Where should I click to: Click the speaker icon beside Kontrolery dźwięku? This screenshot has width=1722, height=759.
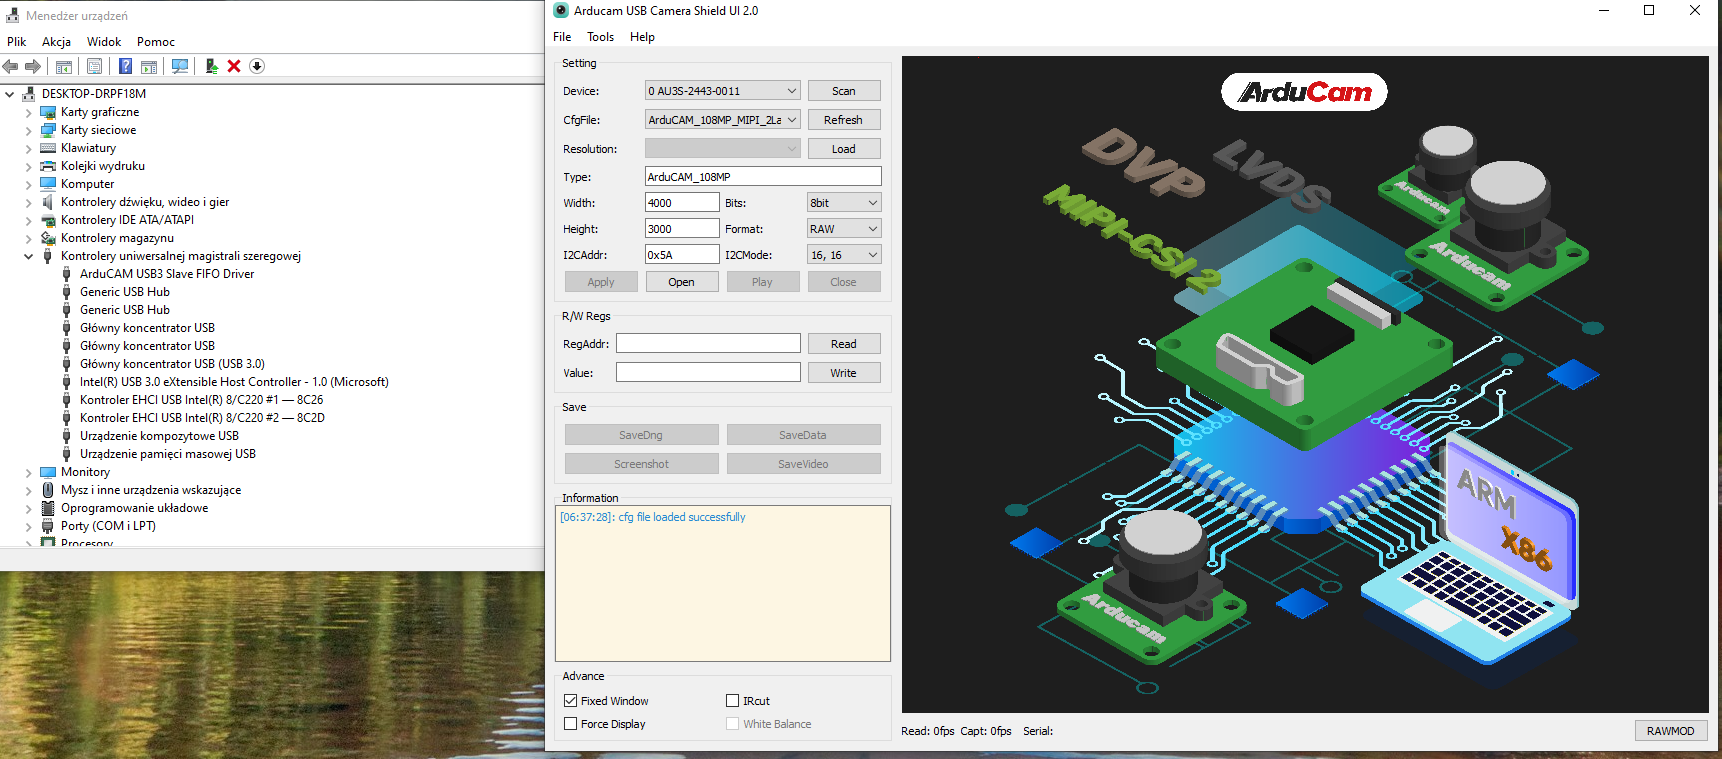48,202
